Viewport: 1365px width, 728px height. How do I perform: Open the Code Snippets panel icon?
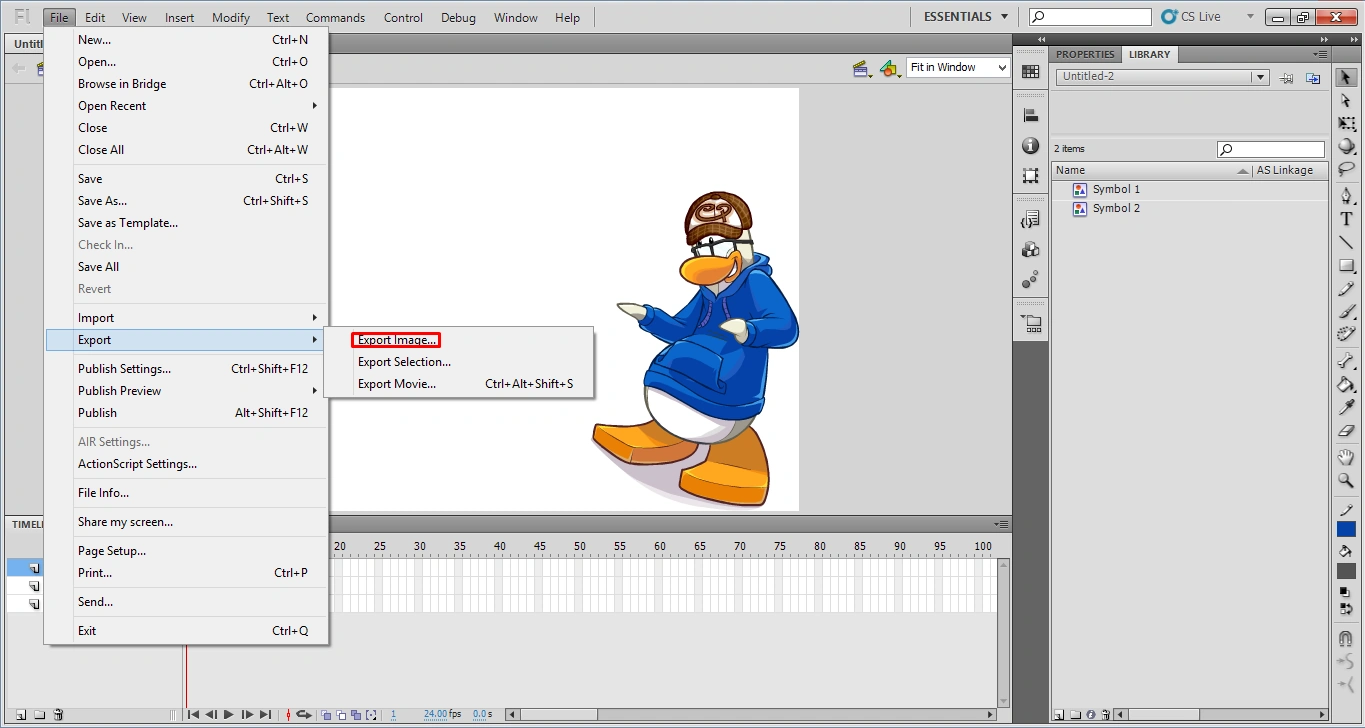click(1030, 220)
